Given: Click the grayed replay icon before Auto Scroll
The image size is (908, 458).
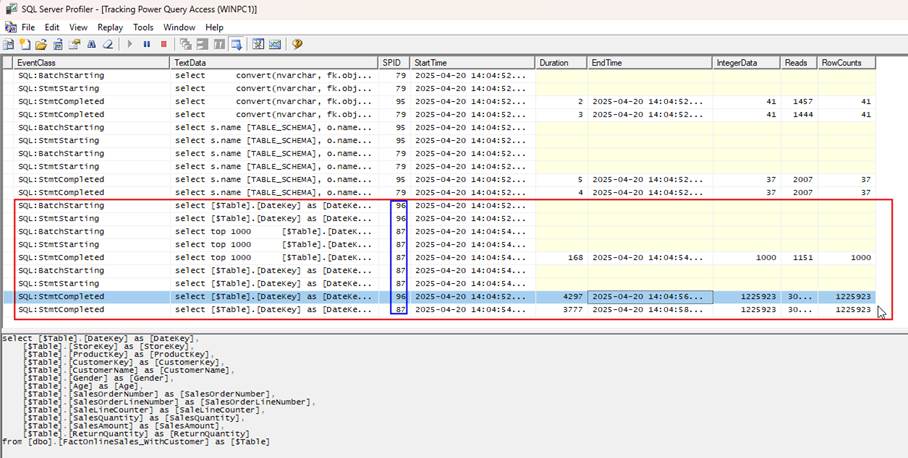Looking at the screenshot, I should (x=219, y=44).
